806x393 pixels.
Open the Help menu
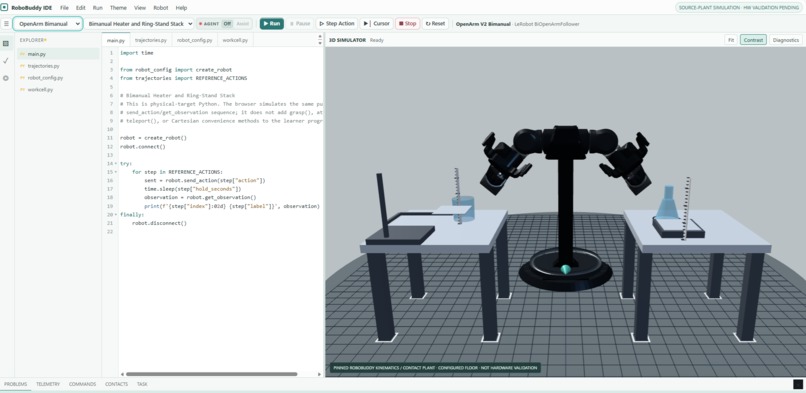(181, 8)
